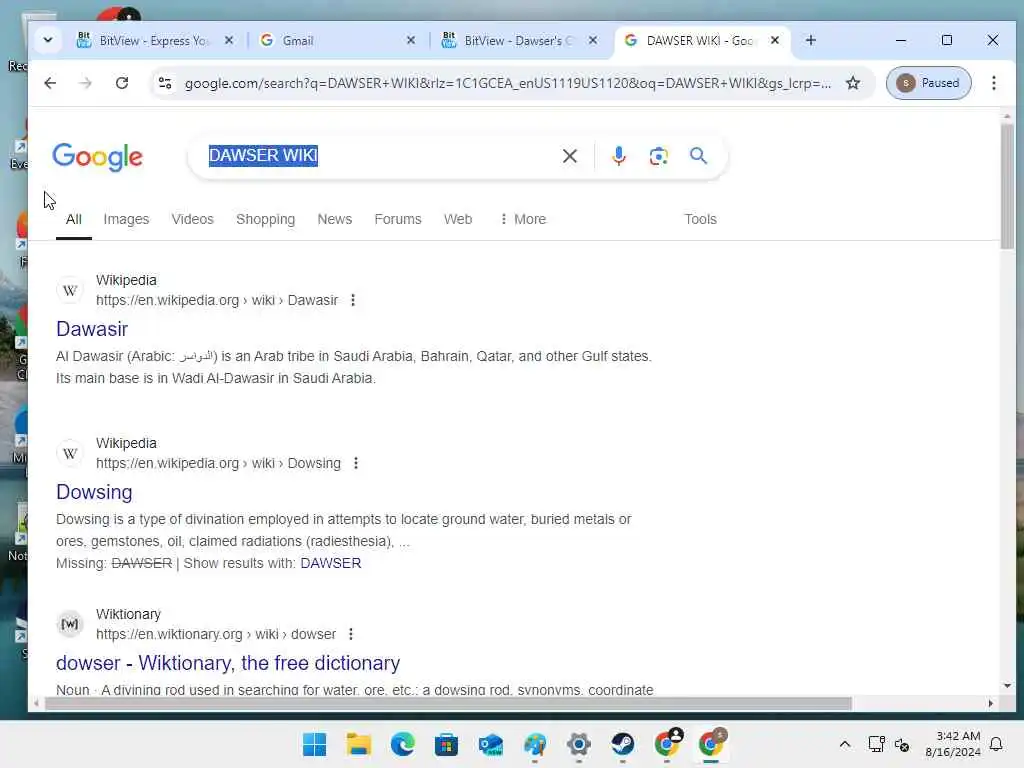This screenshot has width=1024, height=768.
Task: Click the address bar URL
Action: [x=507, y=83]
